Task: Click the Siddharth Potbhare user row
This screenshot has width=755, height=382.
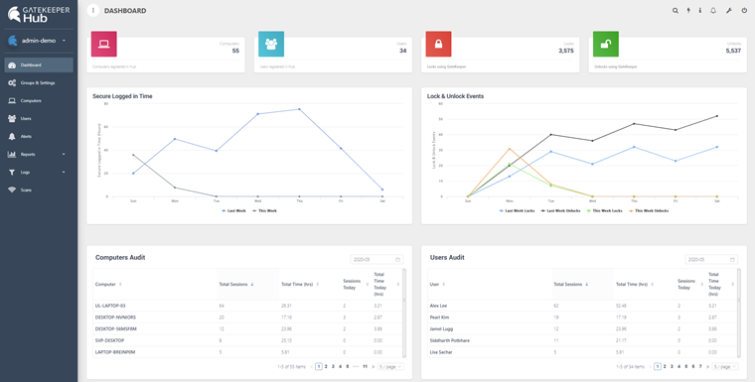Action: coord(582,341)
